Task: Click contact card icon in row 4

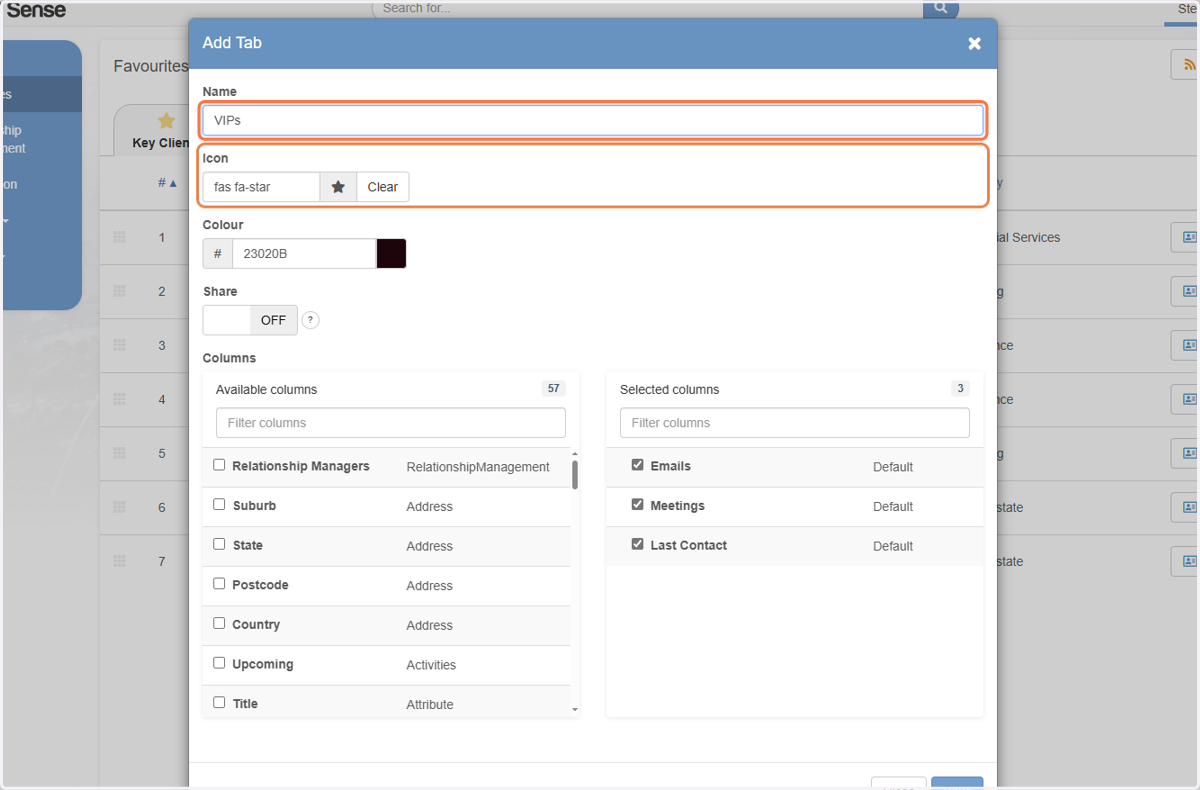Action: pyautogui.click(x=1187, y=399)
